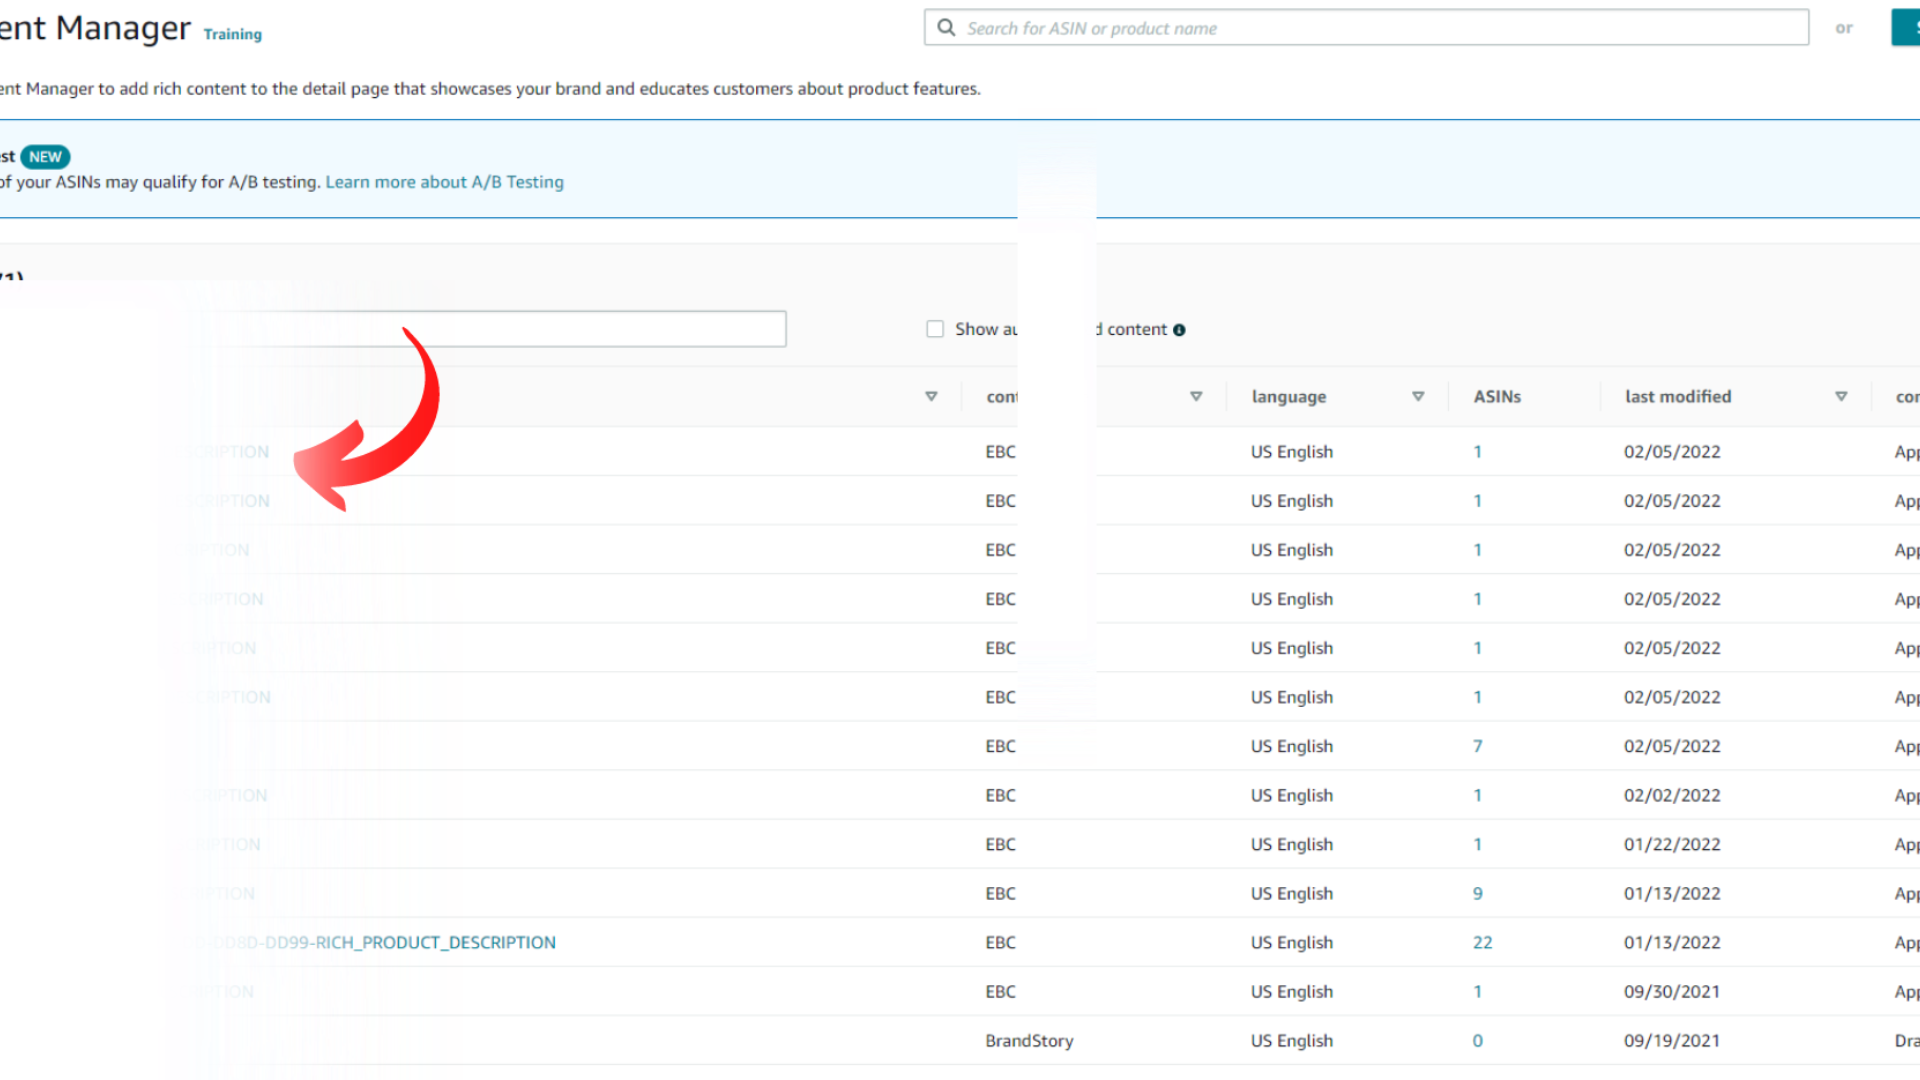Click the info icon beside approved content
Screen dimensions: 1920x1080
[1179, 330]
